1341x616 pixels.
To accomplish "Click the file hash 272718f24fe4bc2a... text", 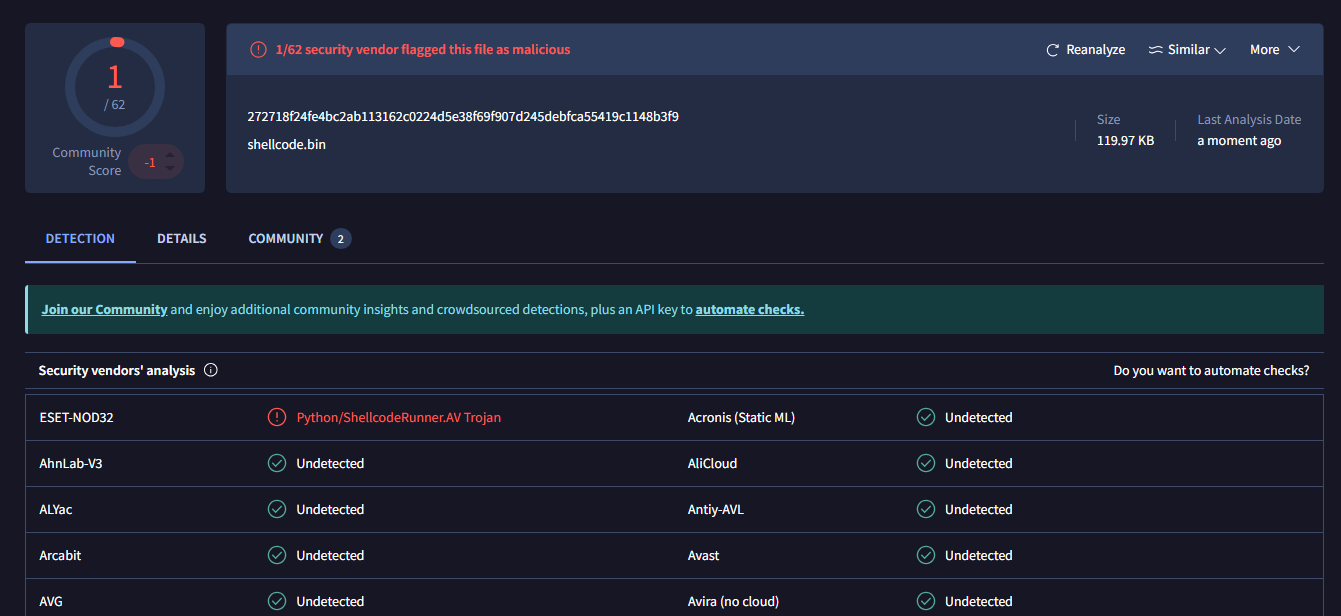I will [x=463, y=116].
